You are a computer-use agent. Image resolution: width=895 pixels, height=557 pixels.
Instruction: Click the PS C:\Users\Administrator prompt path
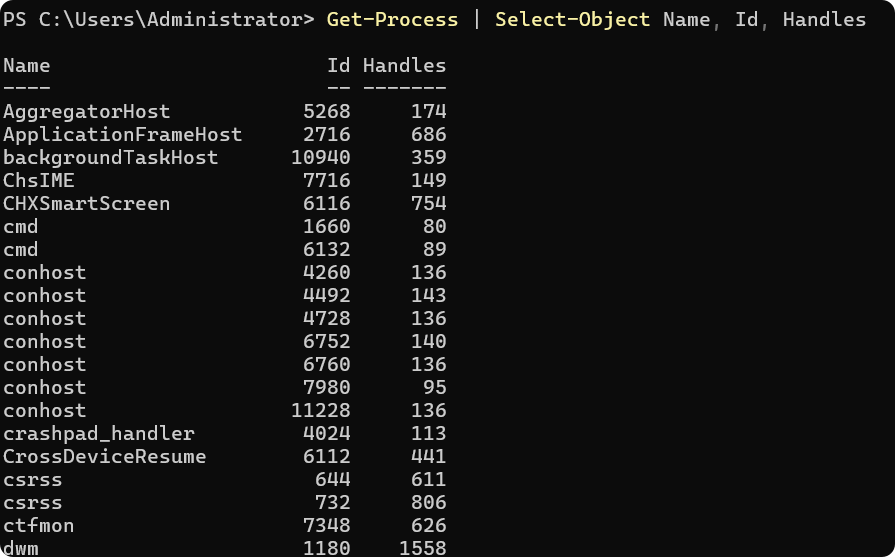pyautogui.click(x=158, y=20)
